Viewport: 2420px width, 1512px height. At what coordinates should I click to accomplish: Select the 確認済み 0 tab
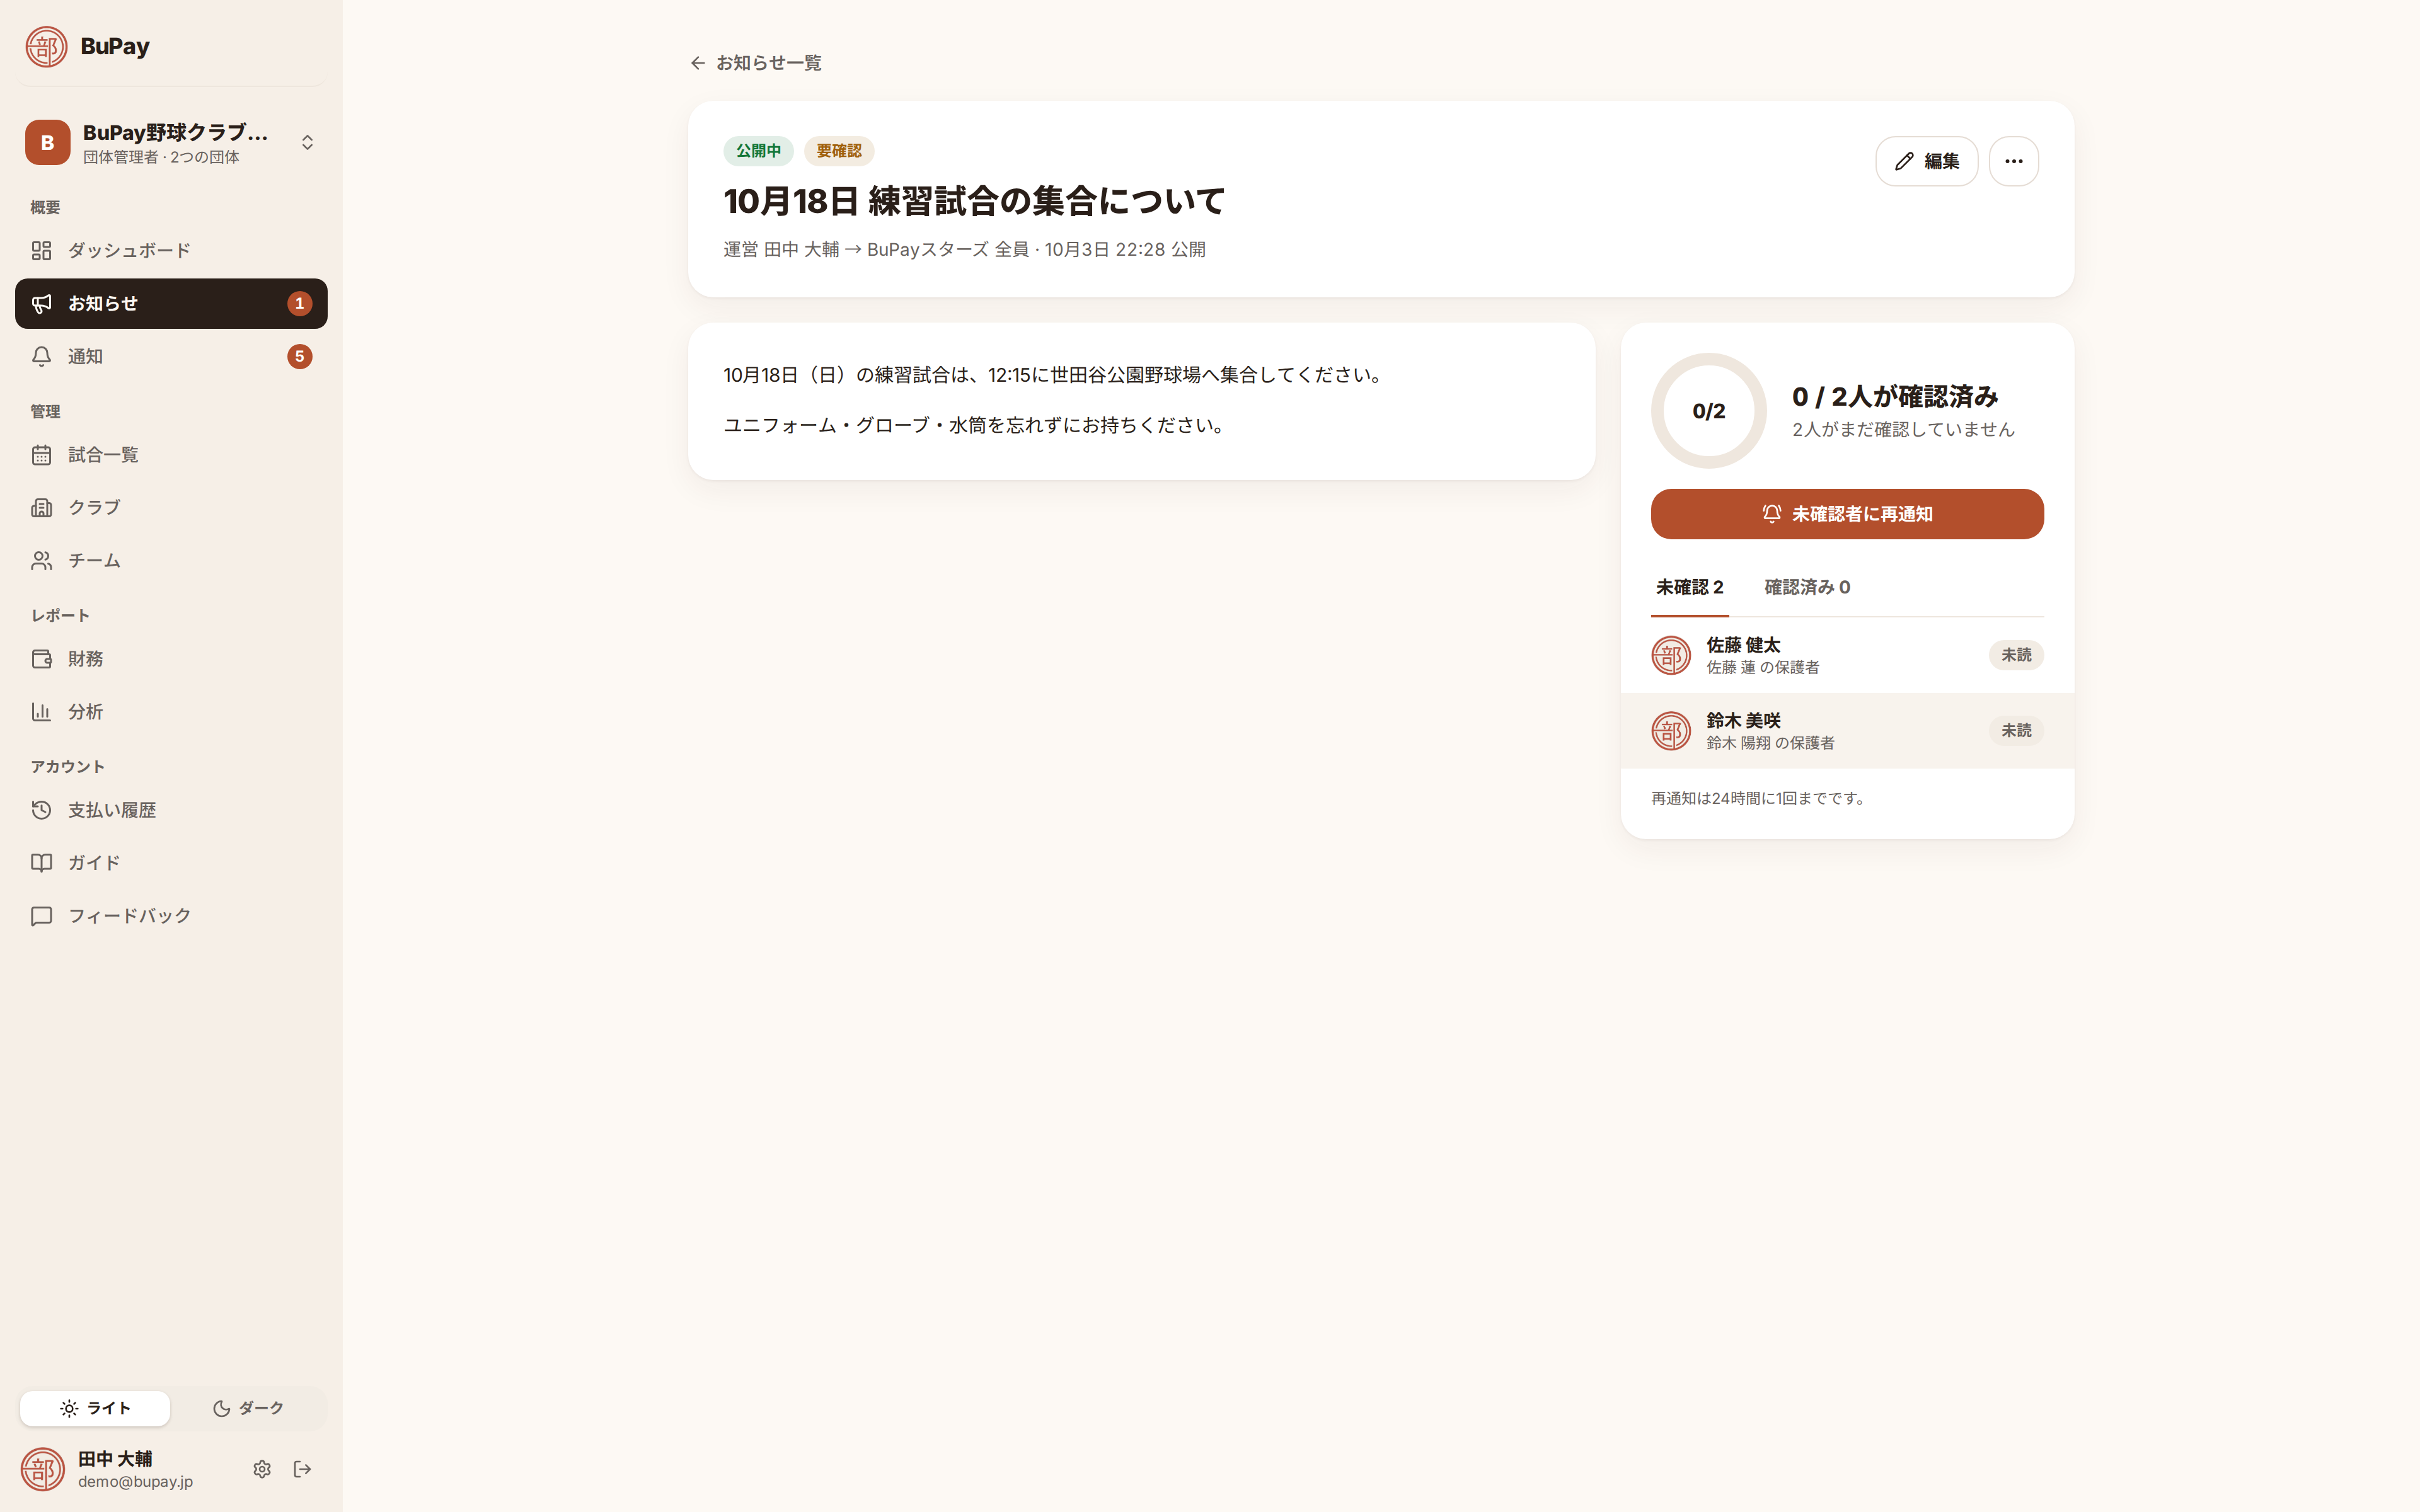point(1806,588)
